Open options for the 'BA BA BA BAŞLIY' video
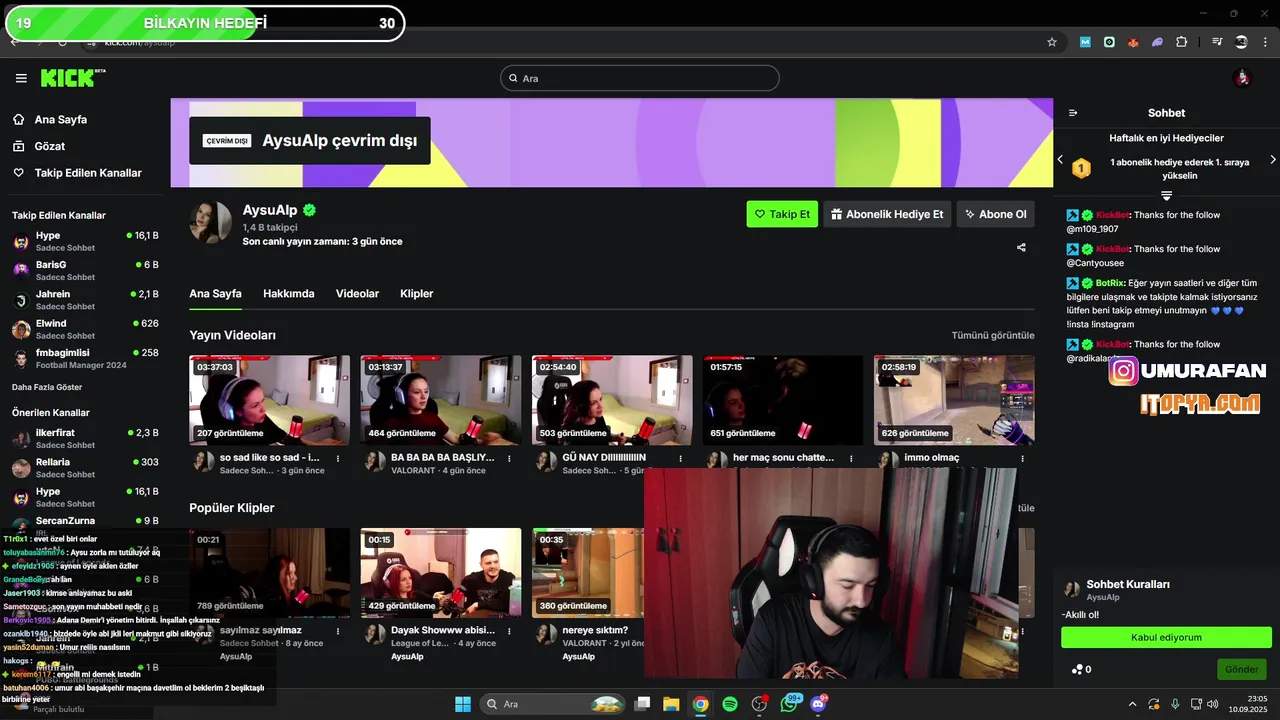Viewport: 1280px width, 720px height. pyautogui.click(x=509, y=459)
